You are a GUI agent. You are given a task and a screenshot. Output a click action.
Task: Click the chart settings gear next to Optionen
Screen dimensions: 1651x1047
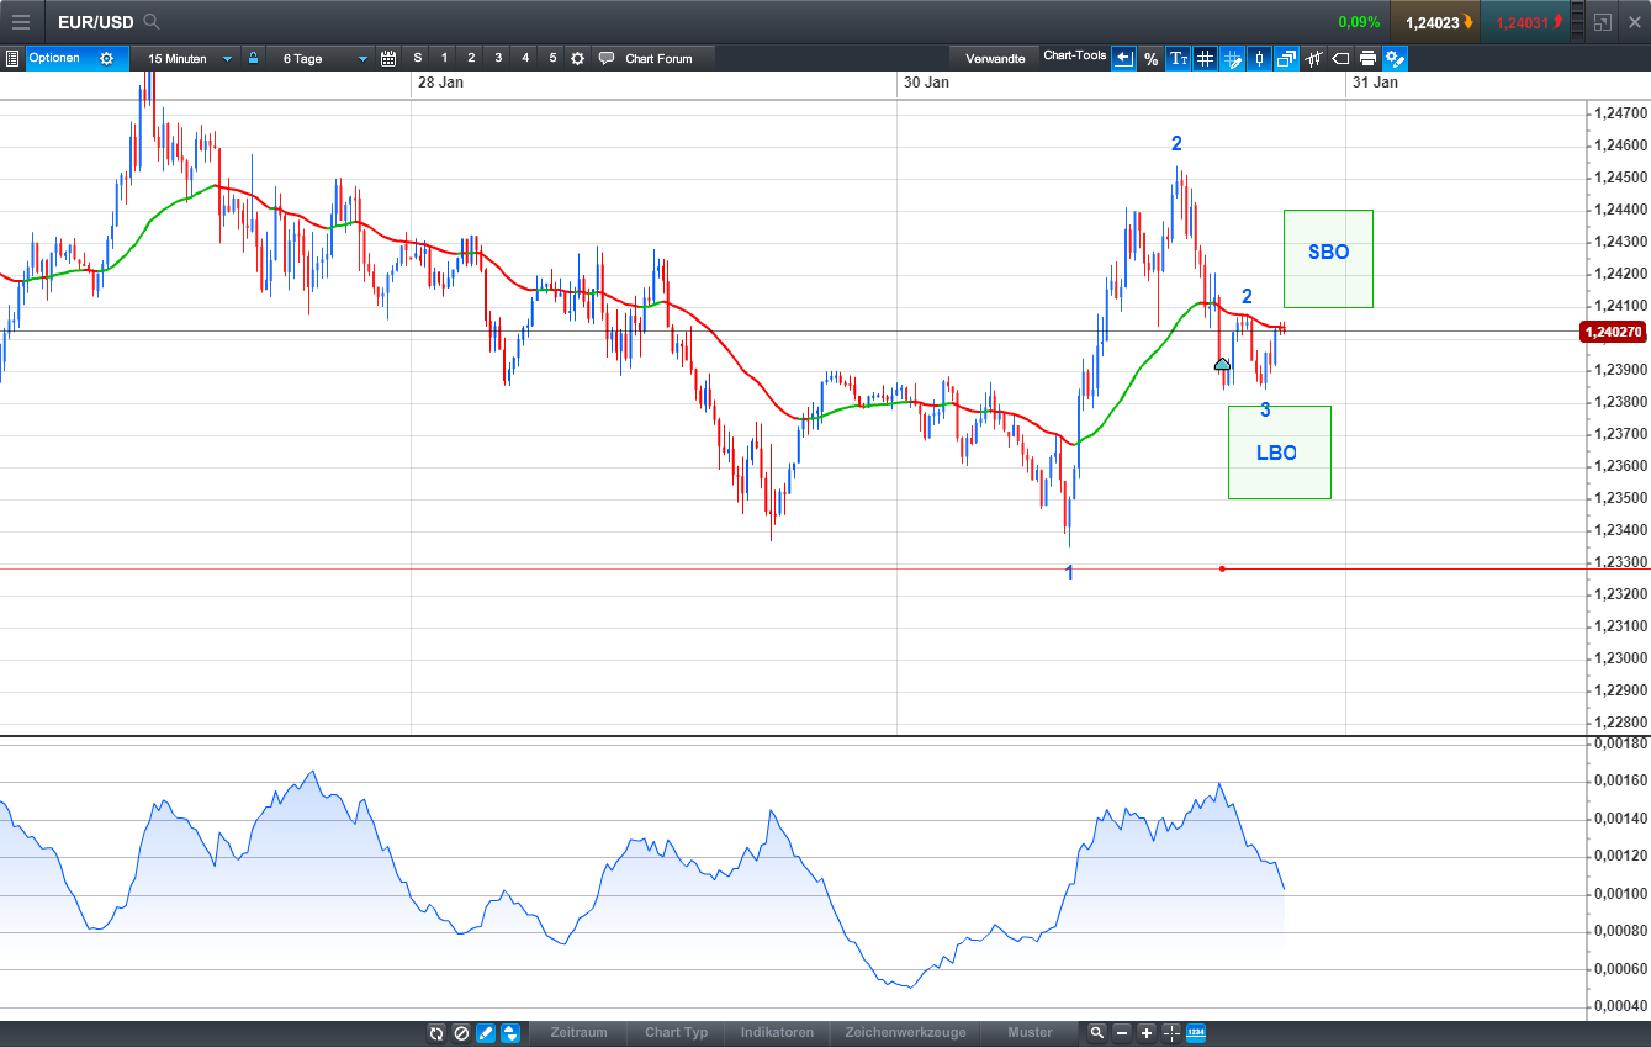tap(107, 58)
